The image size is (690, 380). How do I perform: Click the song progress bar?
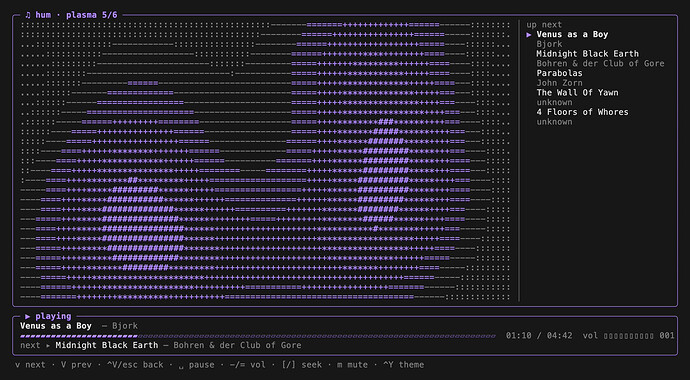[258, 336]
